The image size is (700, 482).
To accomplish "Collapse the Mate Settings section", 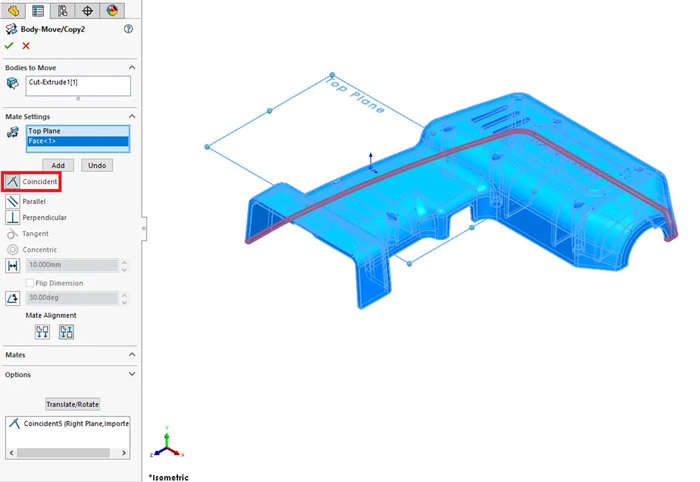I will tap(132, 115).
